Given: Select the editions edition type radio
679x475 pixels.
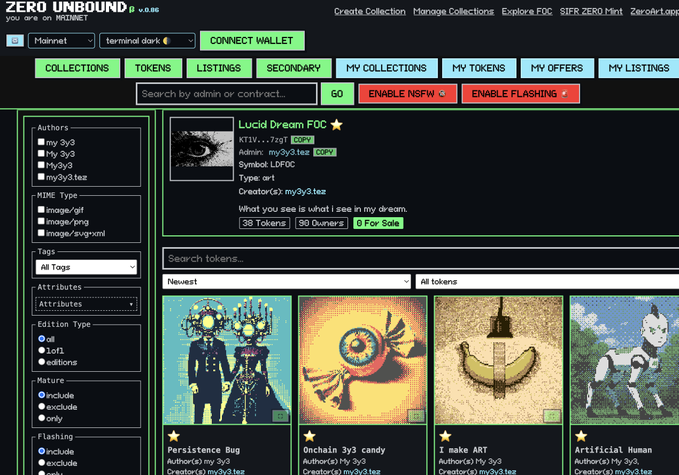Looking at the screenshot, I should coord(42,362).
